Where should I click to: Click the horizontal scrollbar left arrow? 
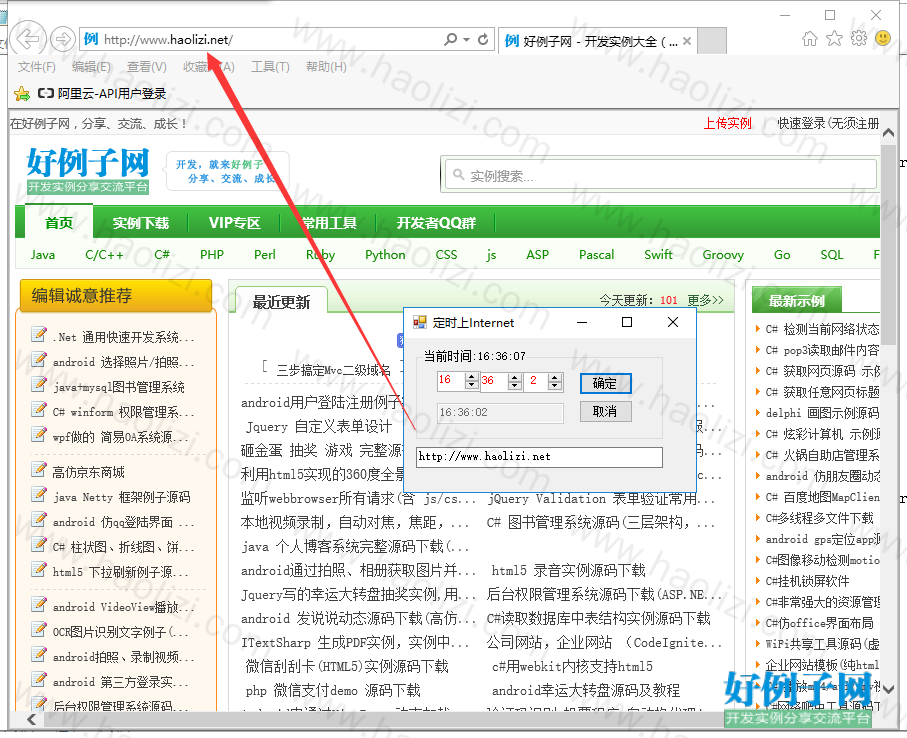click(x=31, y=719)
